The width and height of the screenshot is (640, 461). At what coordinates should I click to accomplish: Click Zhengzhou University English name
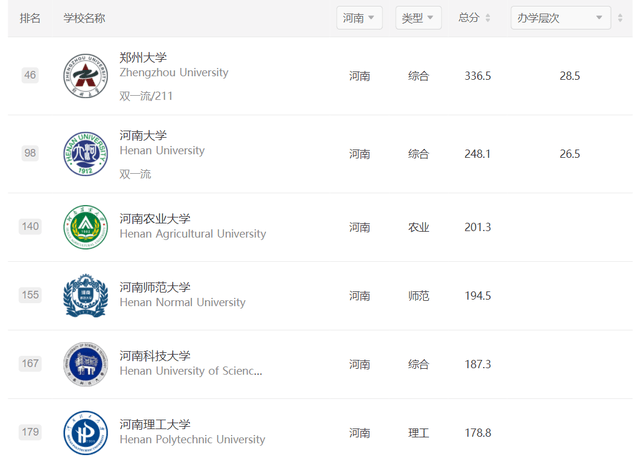point(174,73)
